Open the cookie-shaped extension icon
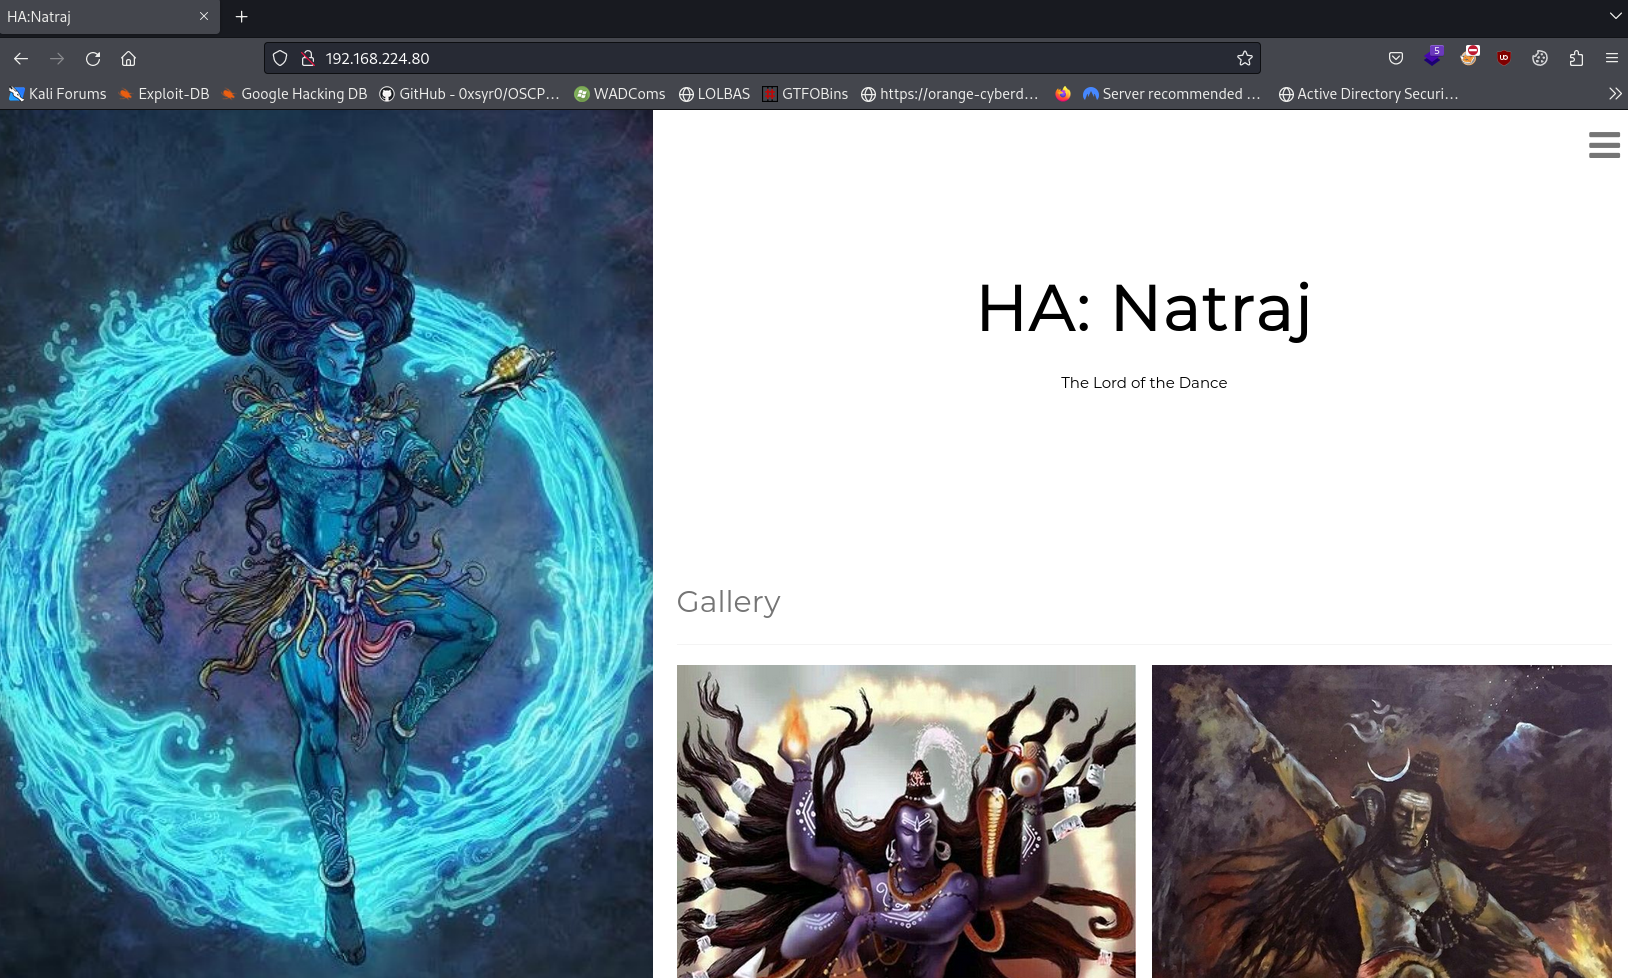The width and height of the screenshot is (1628, 978). click(x=1540, y=58)
